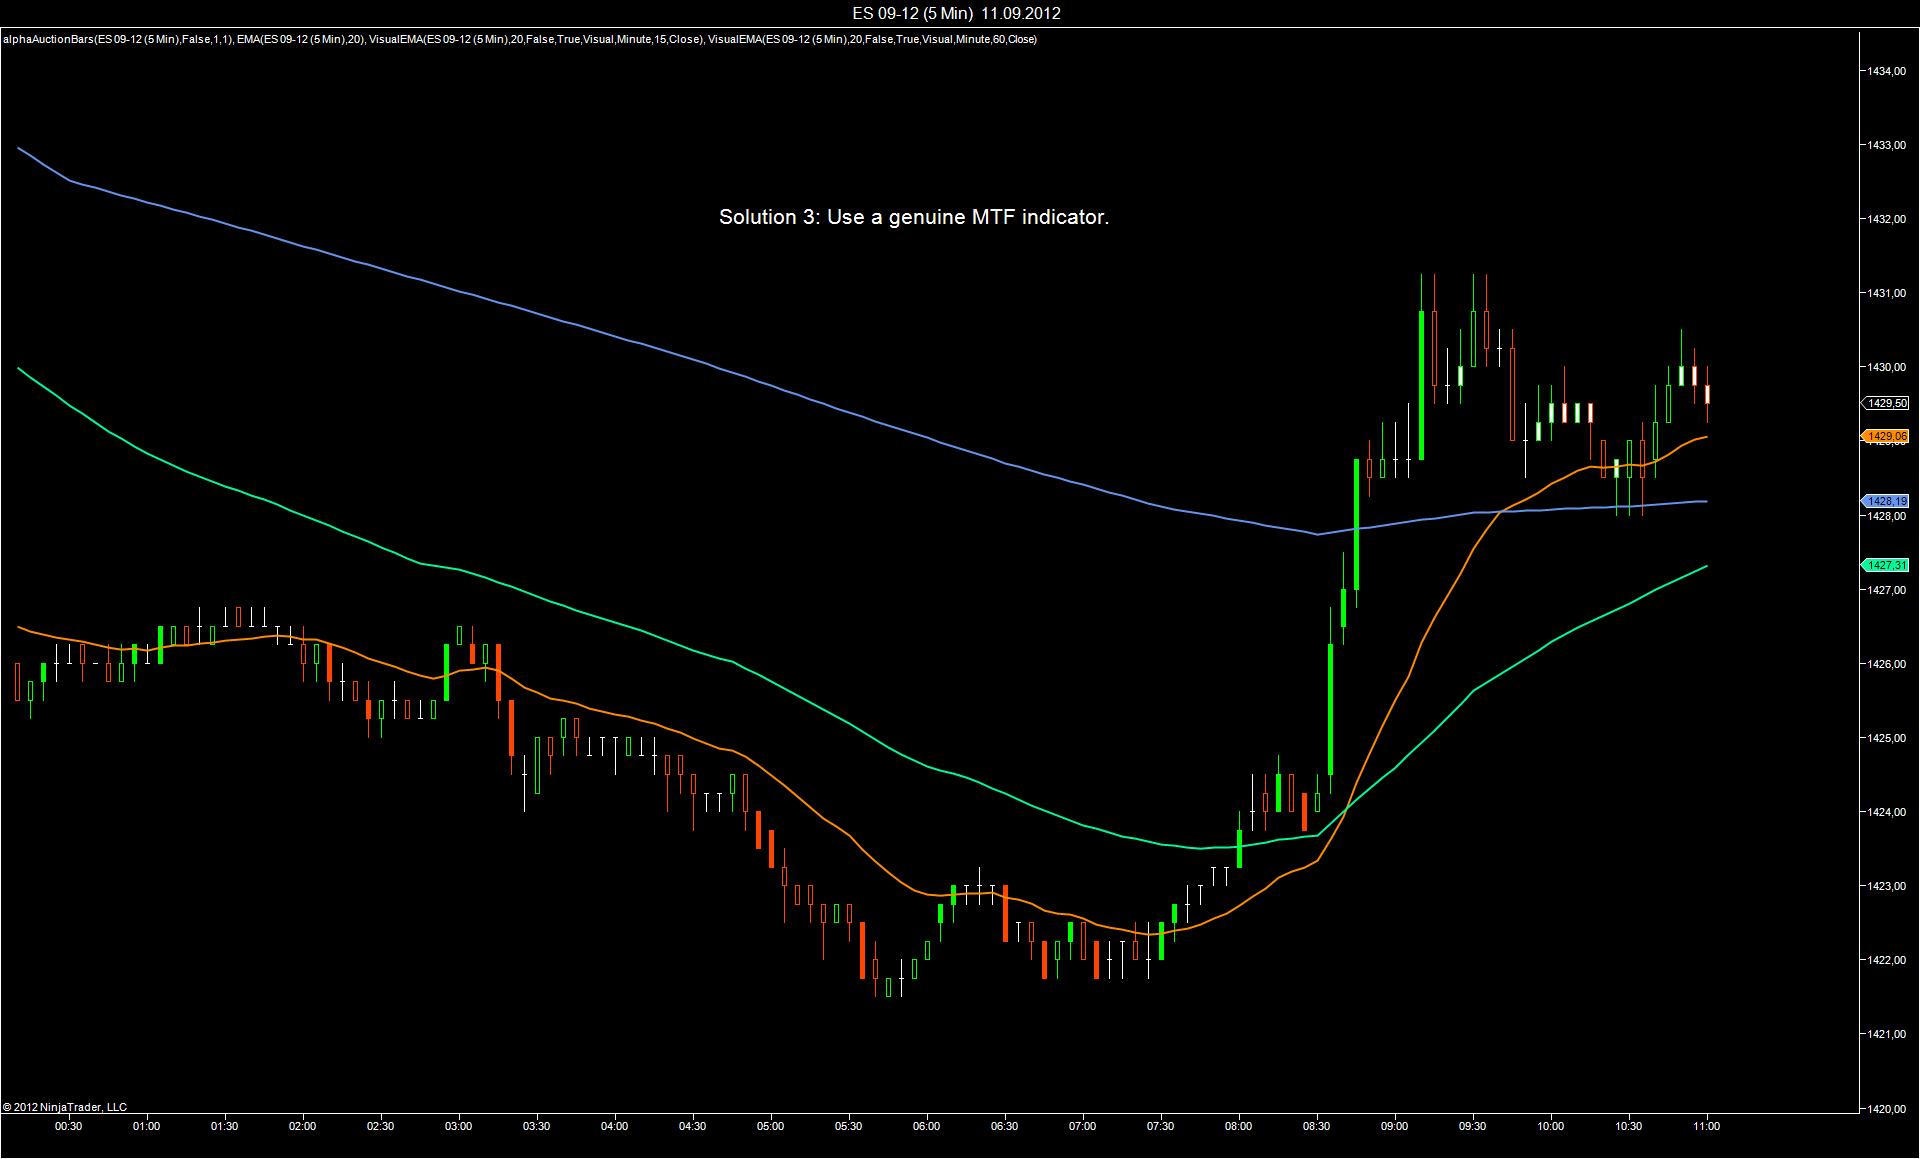Click the 00:30 time axis label
The width and height of the screenshot is (1920, 1159).
(x=69, y=1126)
